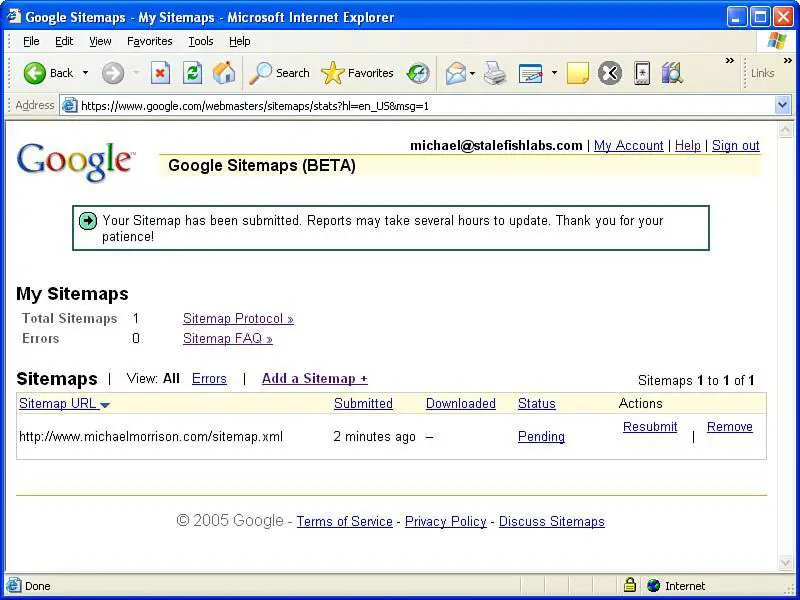Open the Pending status link
The height and width of the screenshot is (600, 800).
(x=541, y=437)
